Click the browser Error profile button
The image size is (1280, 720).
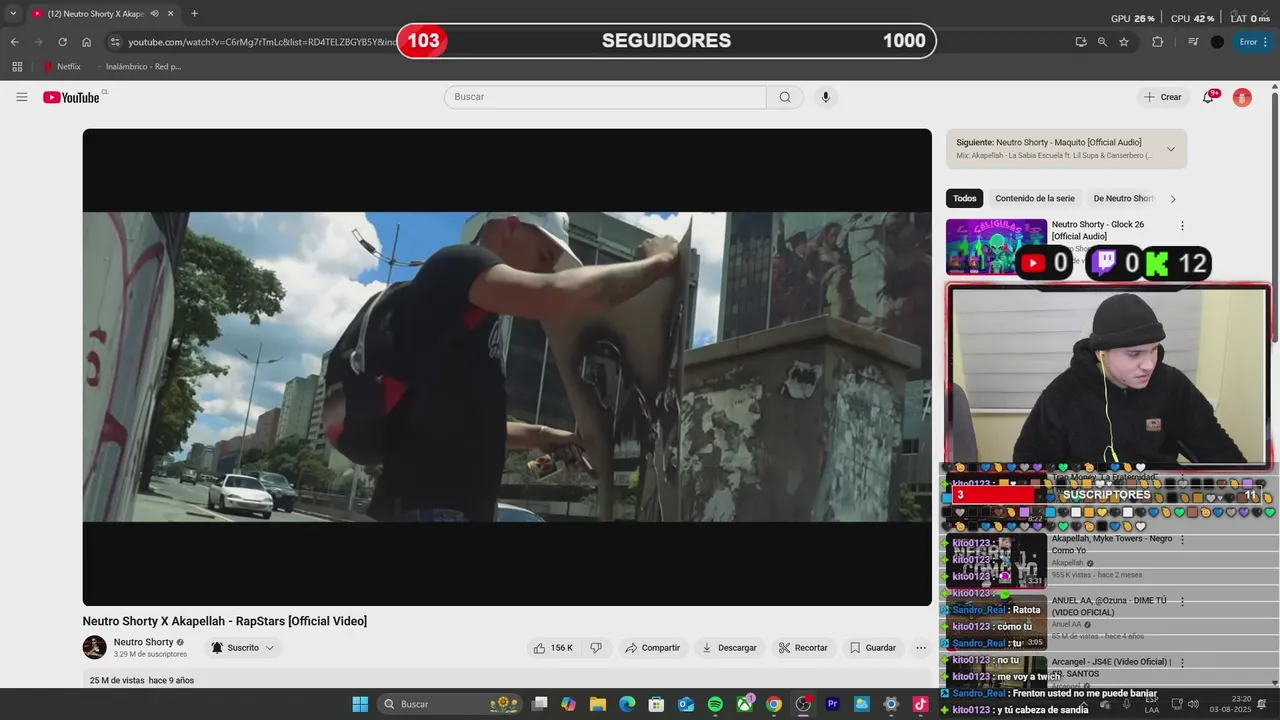[x=1254, y=42]
